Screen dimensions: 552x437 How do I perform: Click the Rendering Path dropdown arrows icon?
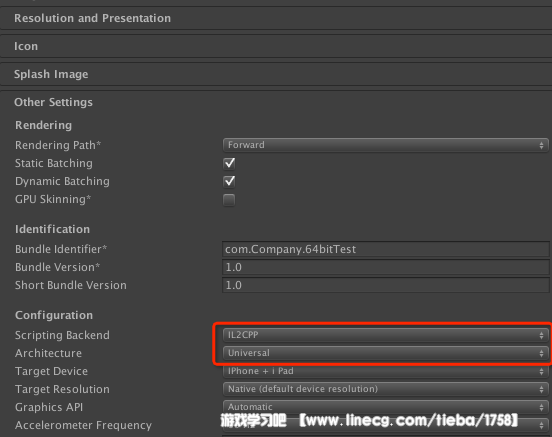(x=541, y=145)
